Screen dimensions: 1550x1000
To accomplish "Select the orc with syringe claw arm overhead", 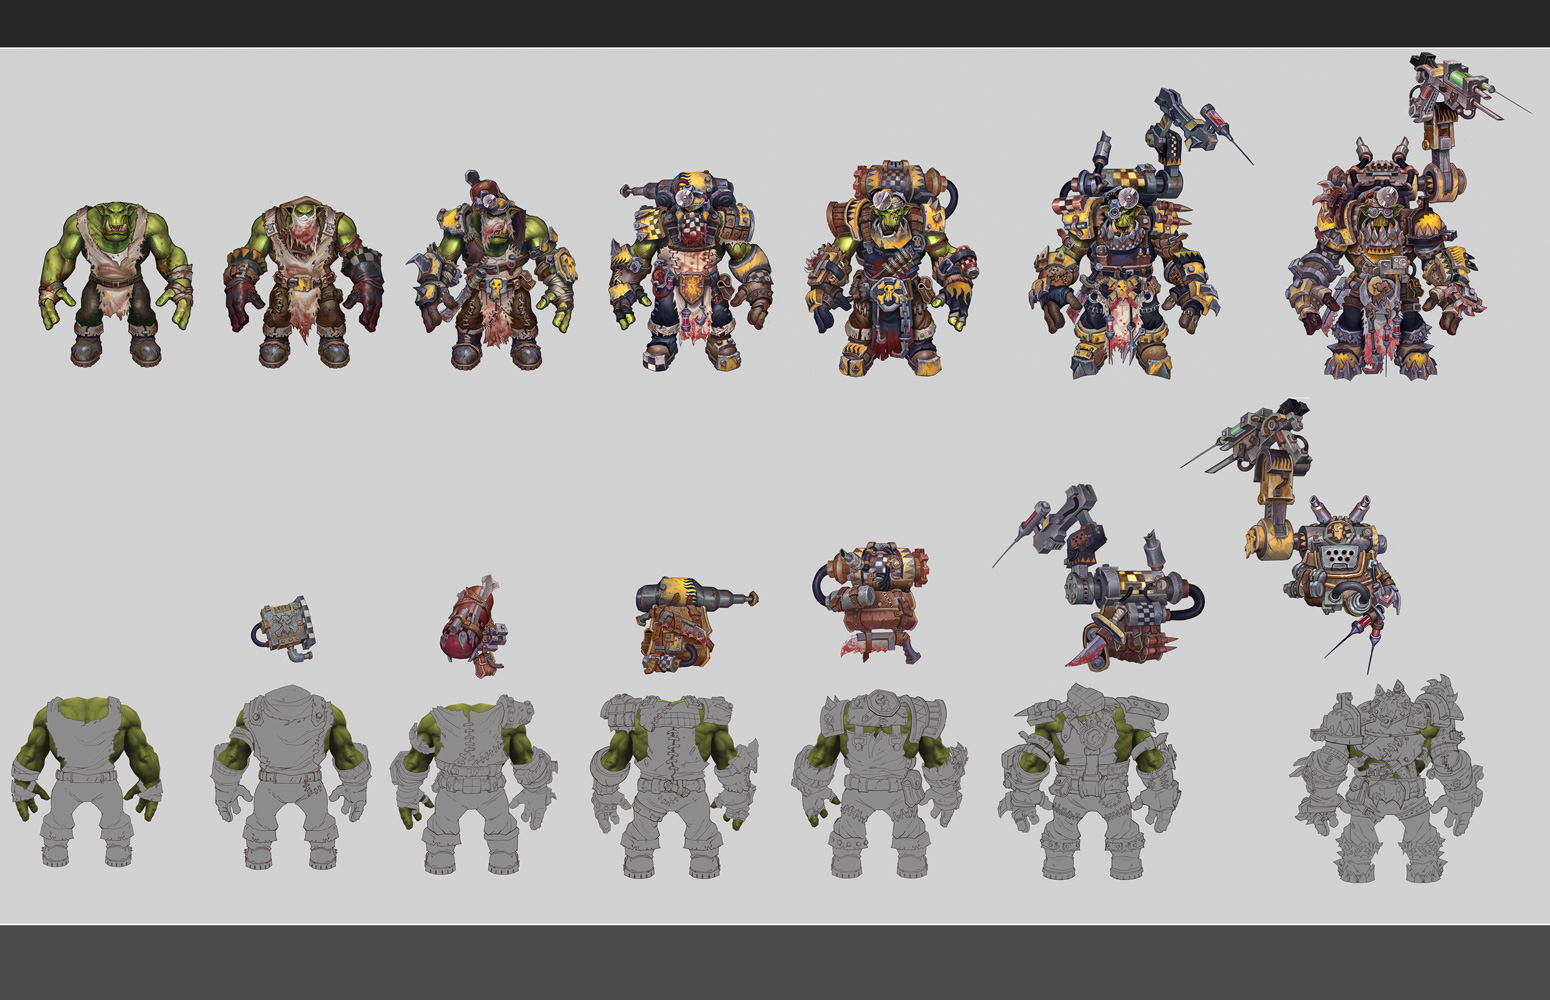I will [x=1140, y=233].
